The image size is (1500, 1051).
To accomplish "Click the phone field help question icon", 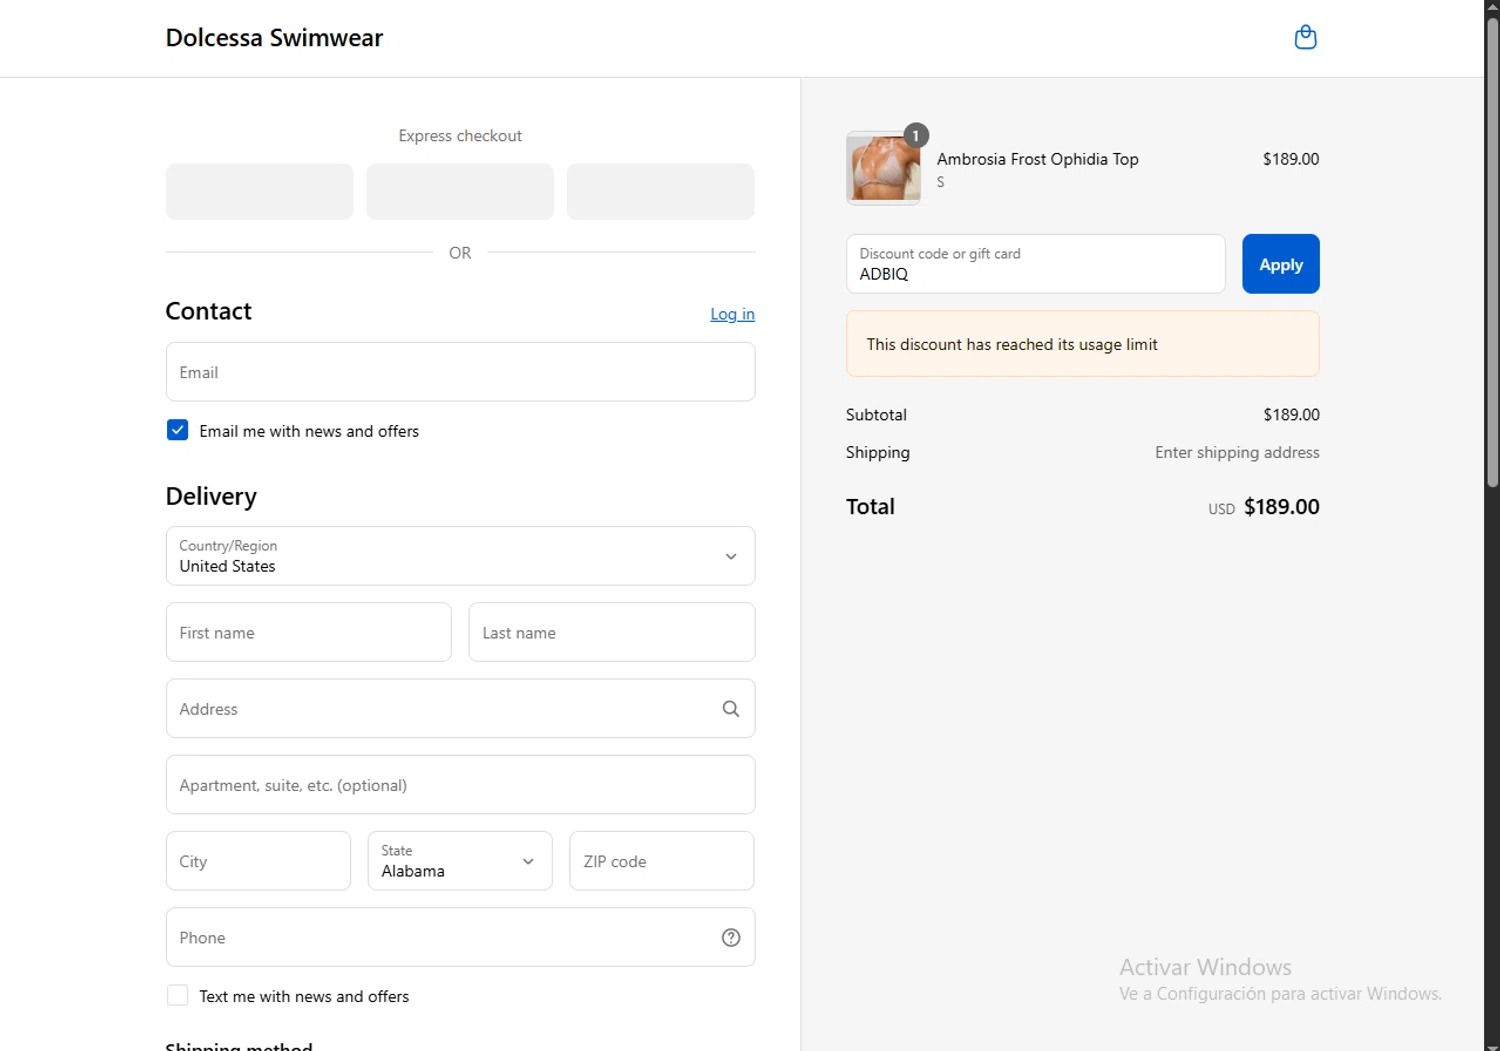I will click(x=731, y=938).
